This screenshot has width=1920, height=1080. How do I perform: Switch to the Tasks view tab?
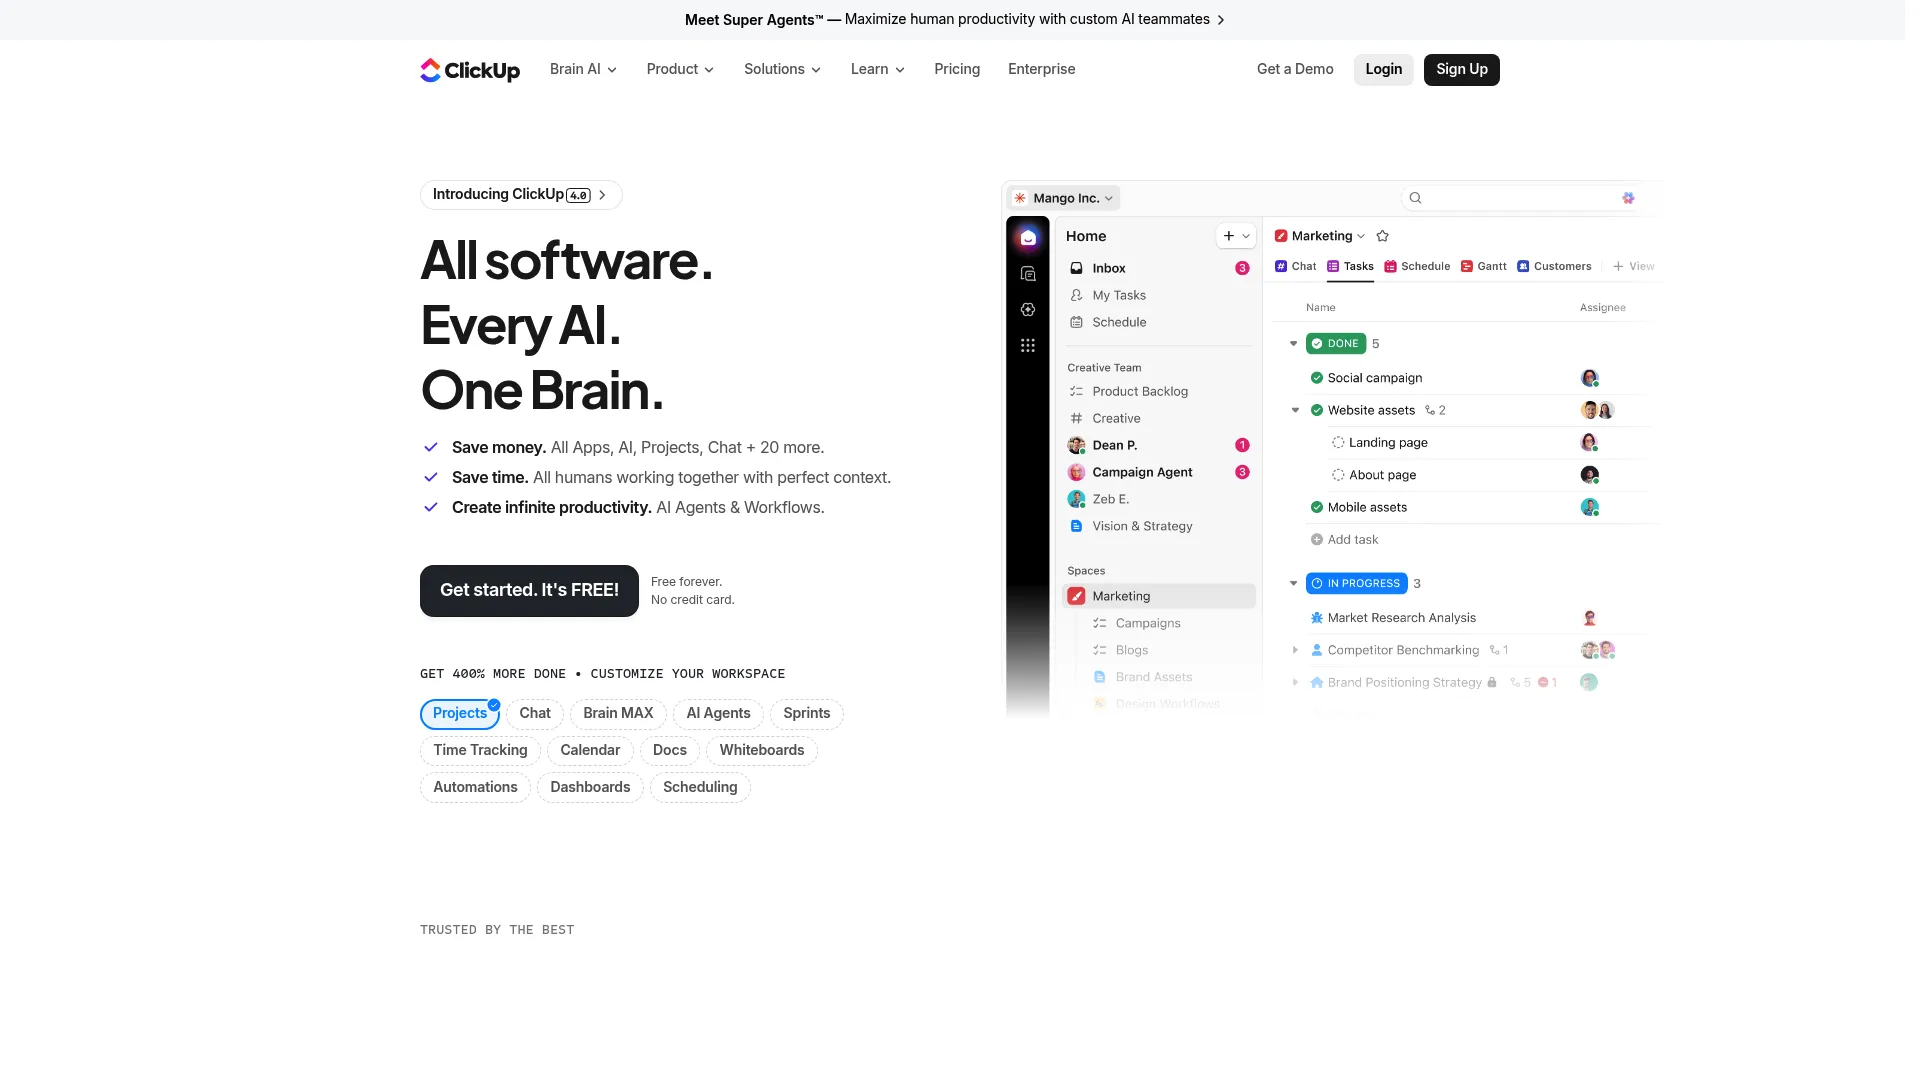click(1350, 267)
